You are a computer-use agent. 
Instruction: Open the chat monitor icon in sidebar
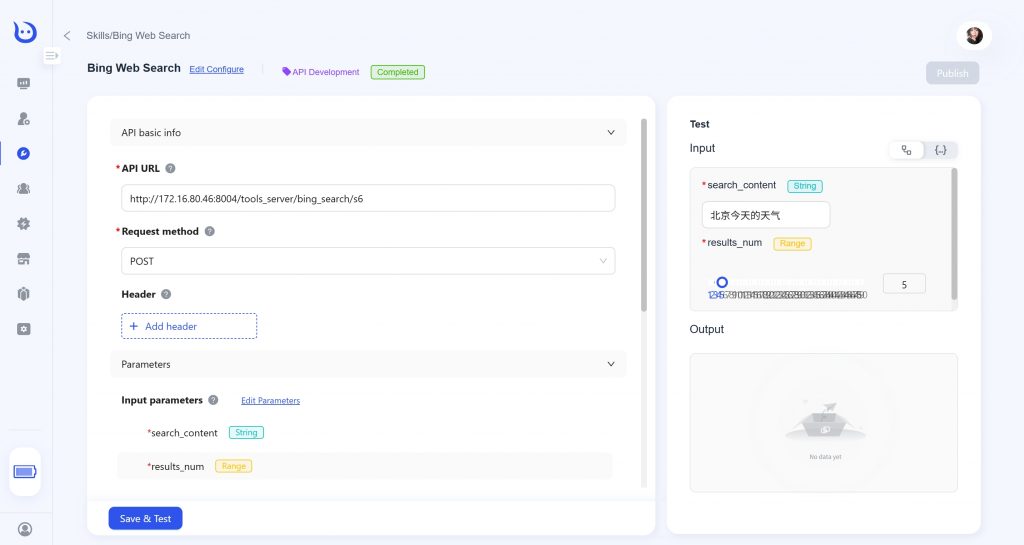coord(24,83)
